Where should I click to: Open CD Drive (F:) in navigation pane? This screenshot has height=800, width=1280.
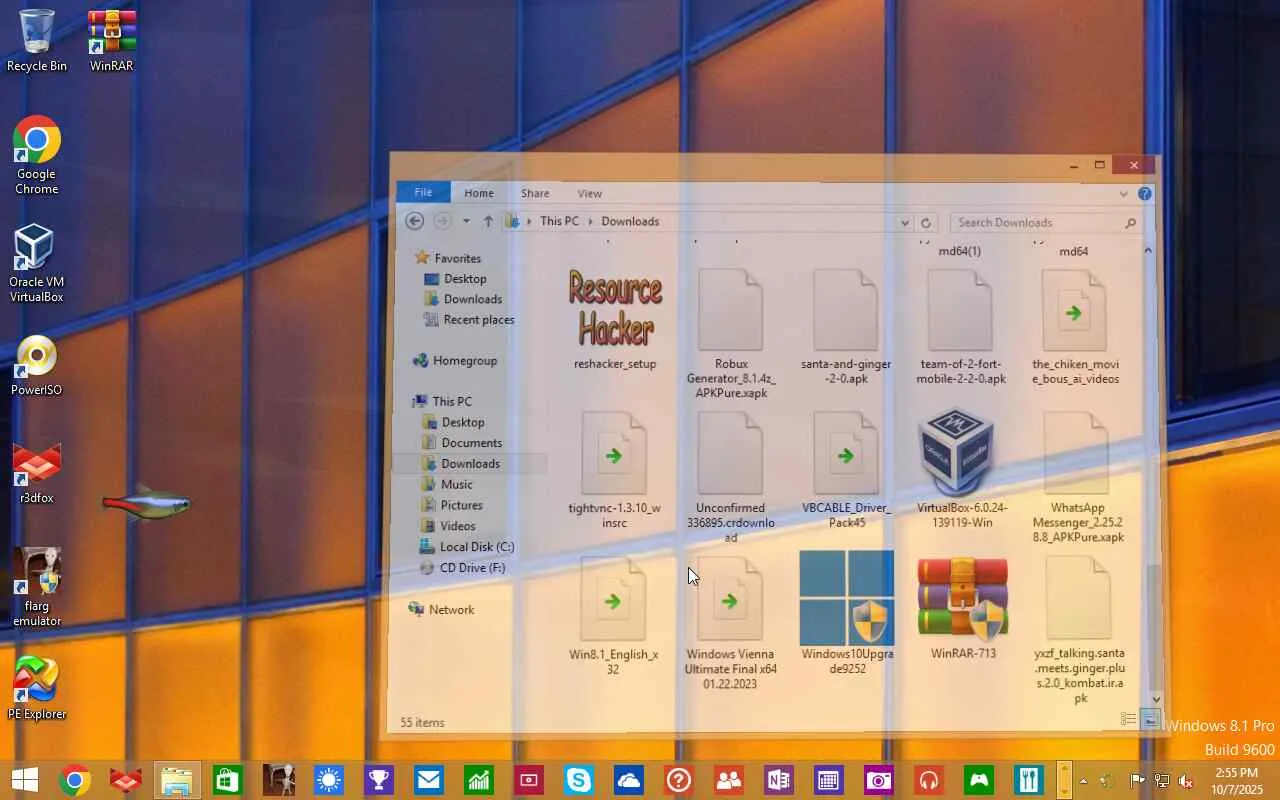(472, 568)
